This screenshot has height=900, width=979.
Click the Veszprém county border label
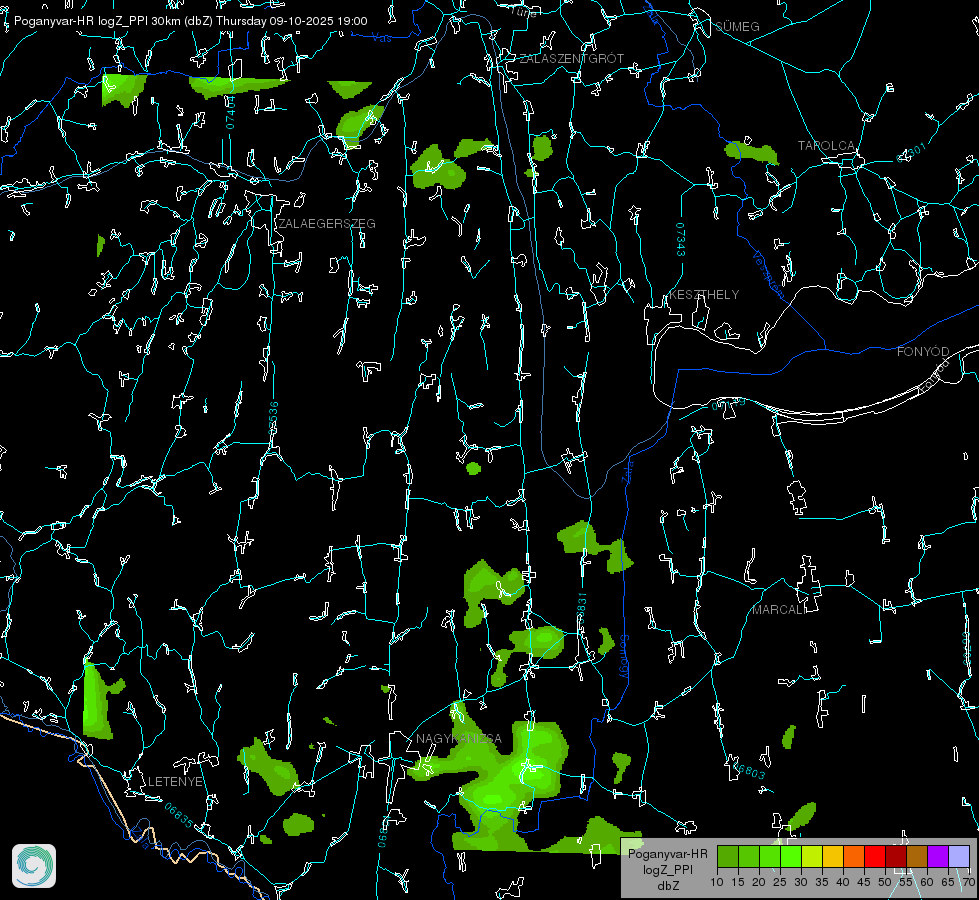pyautogui.click(x=768, y=274)
